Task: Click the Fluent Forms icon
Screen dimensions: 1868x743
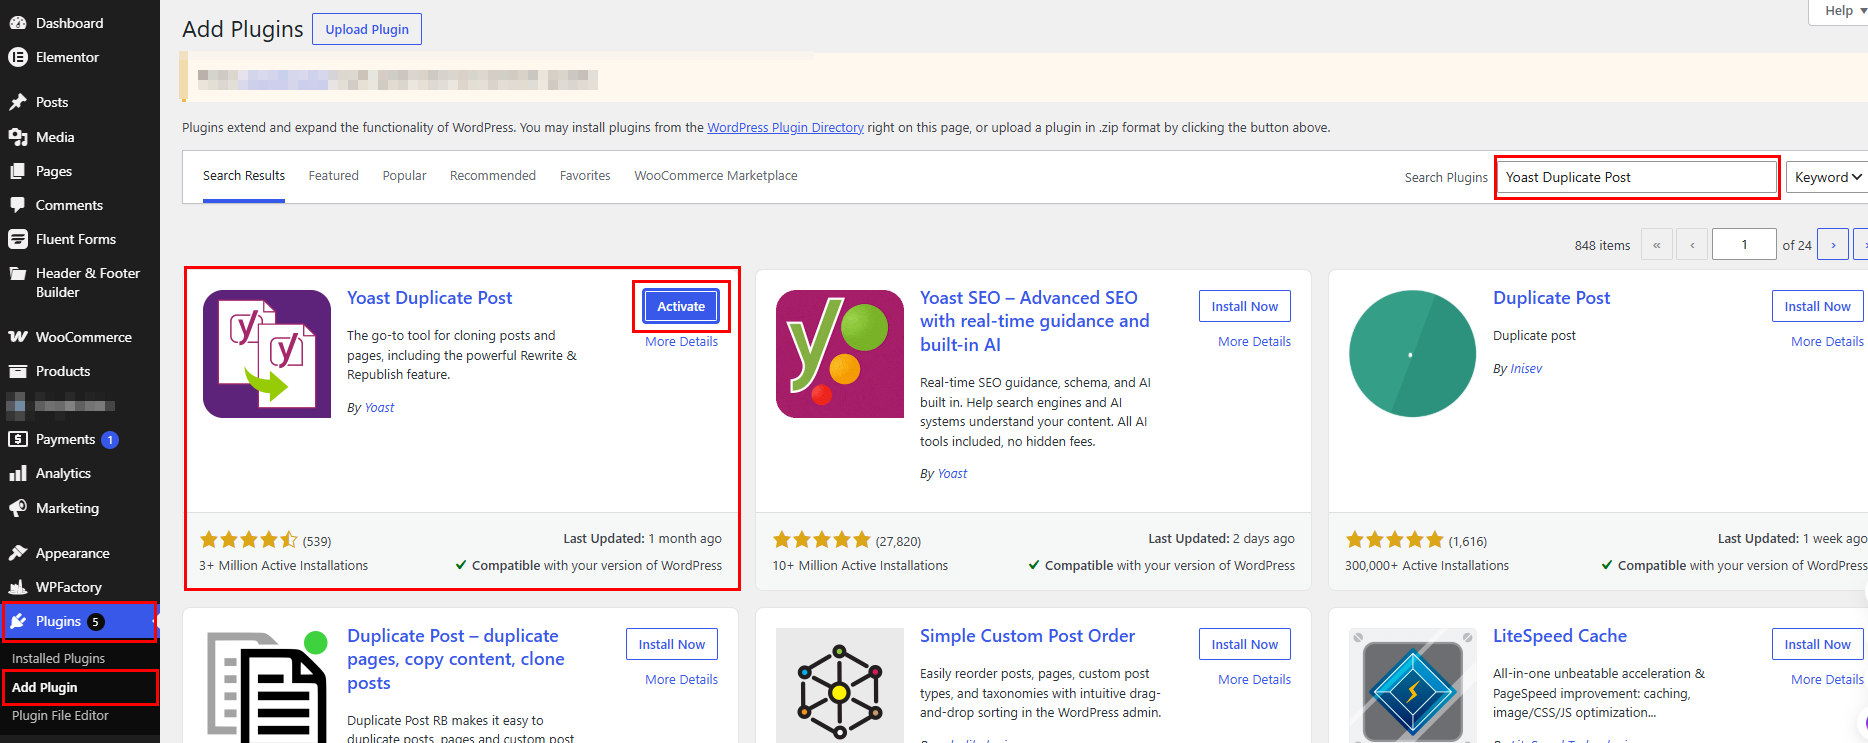Action: pos(18,239)
